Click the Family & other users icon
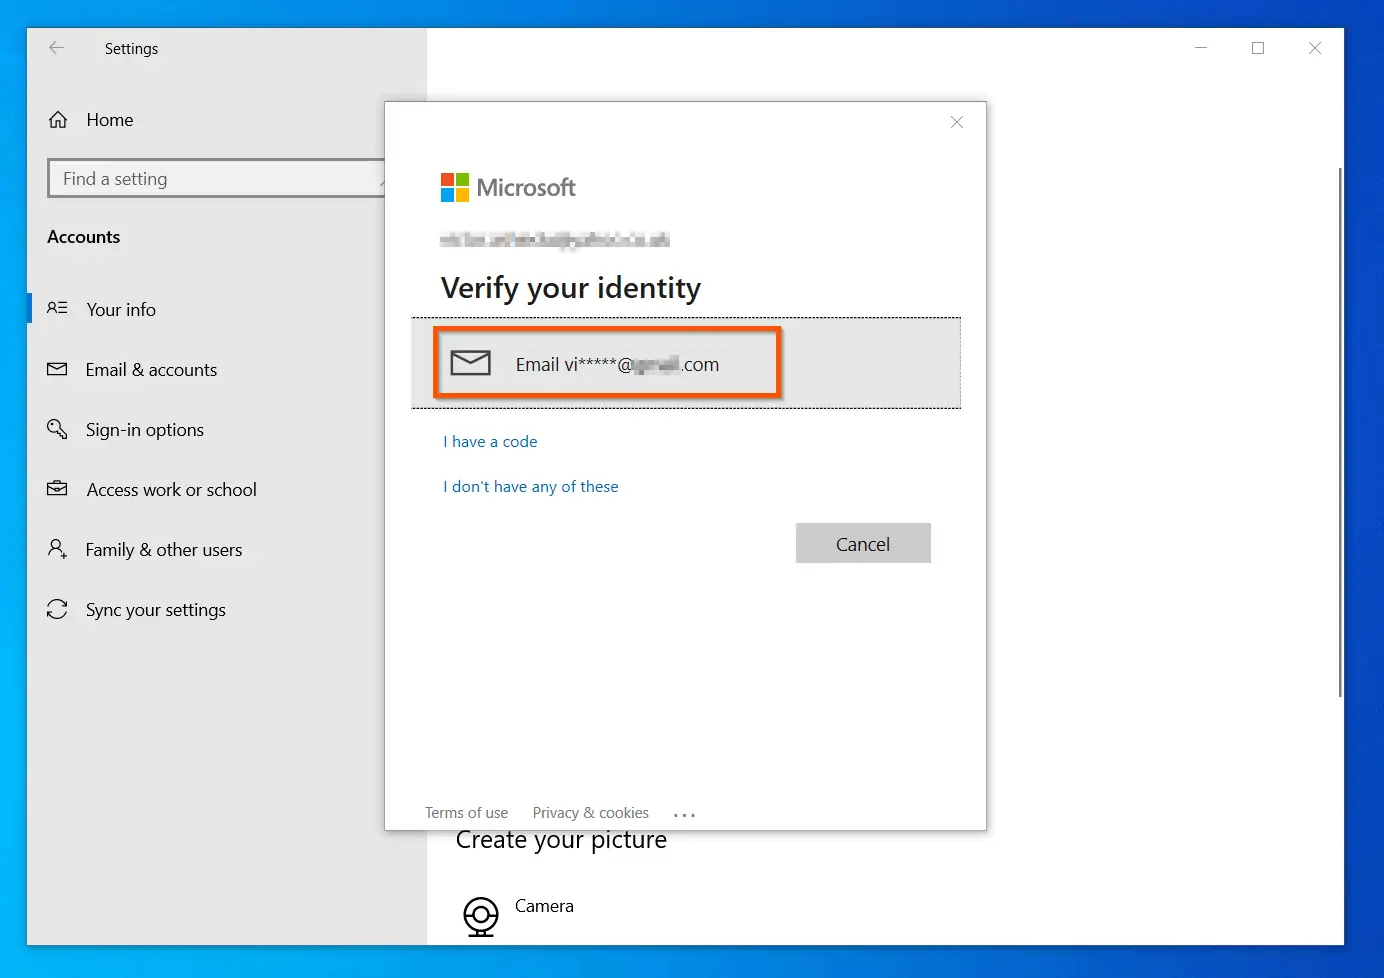Screen dimensions: 1384x978 [58, 549]
